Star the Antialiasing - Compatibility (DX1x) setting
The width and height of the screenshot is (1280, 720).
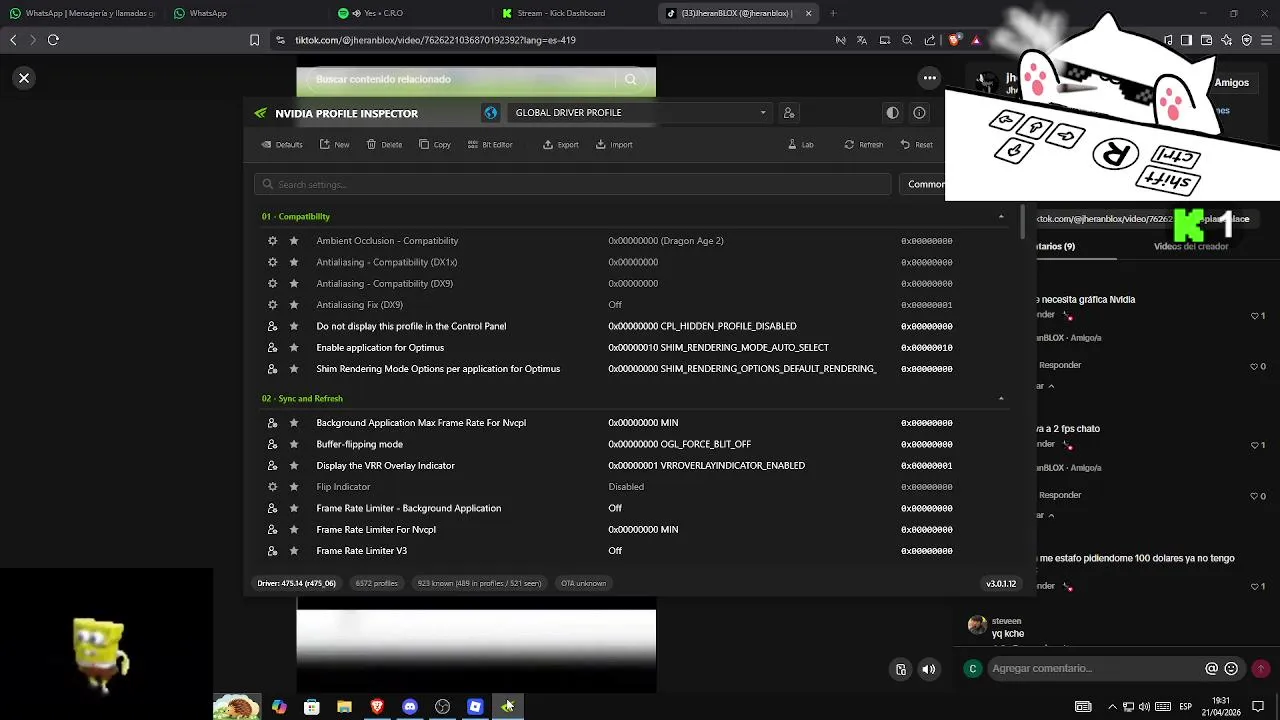294,262
